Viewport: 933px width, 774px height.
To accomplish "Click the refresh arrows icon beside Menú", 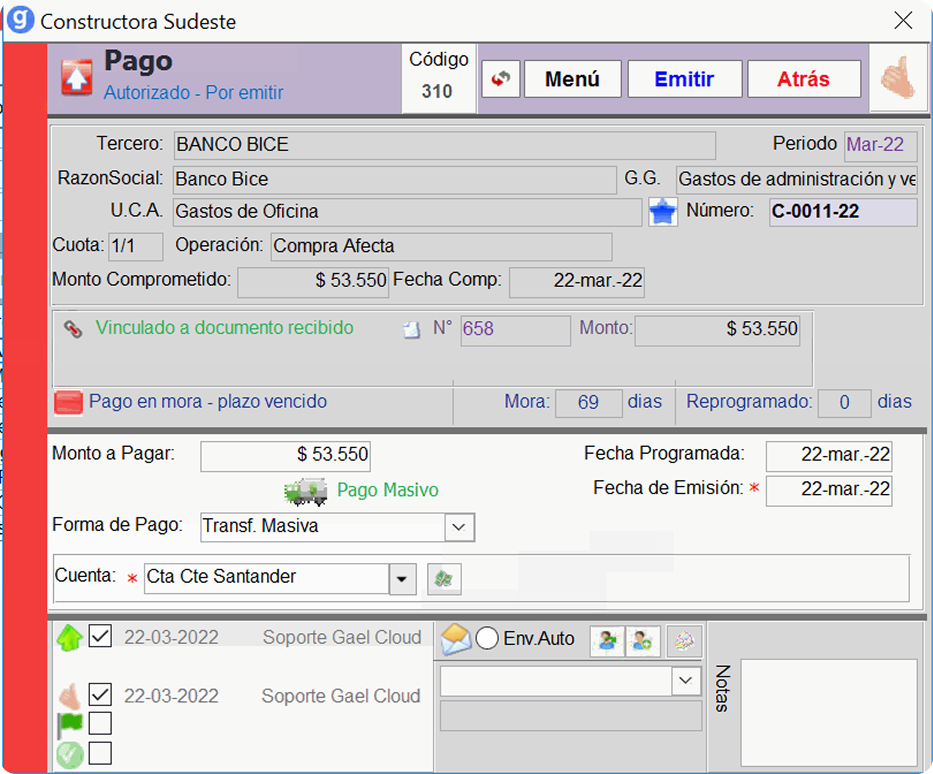I will coord(500,79).
